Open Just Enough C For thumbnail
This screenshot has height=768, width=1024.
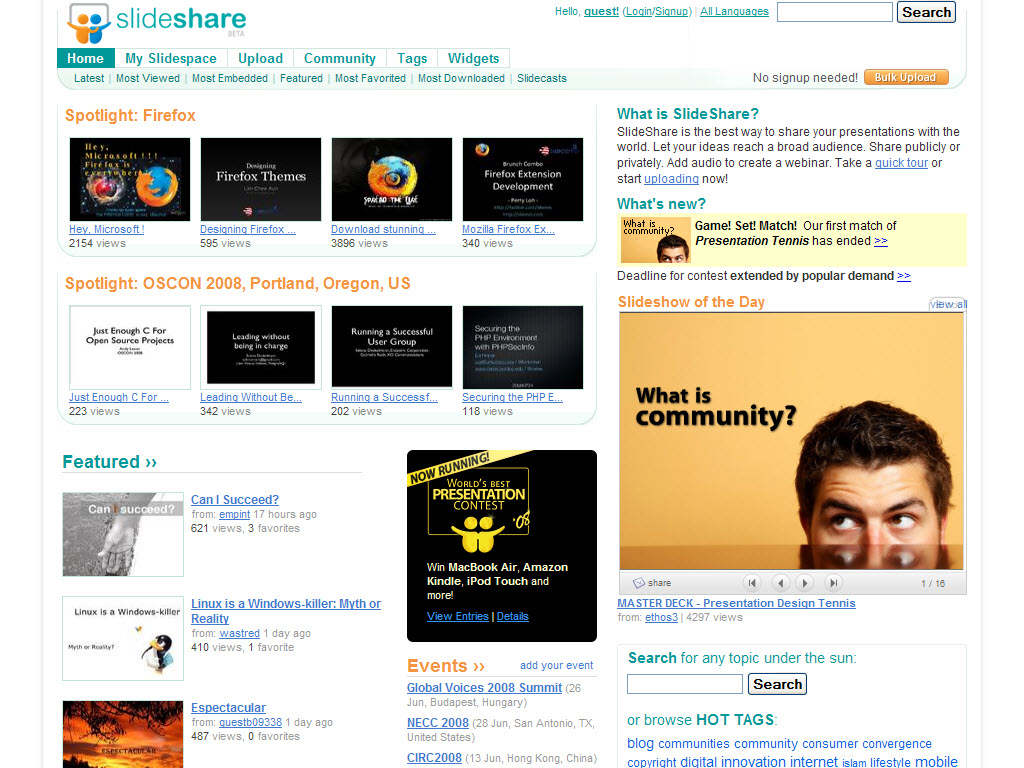(x=130, y=347)
